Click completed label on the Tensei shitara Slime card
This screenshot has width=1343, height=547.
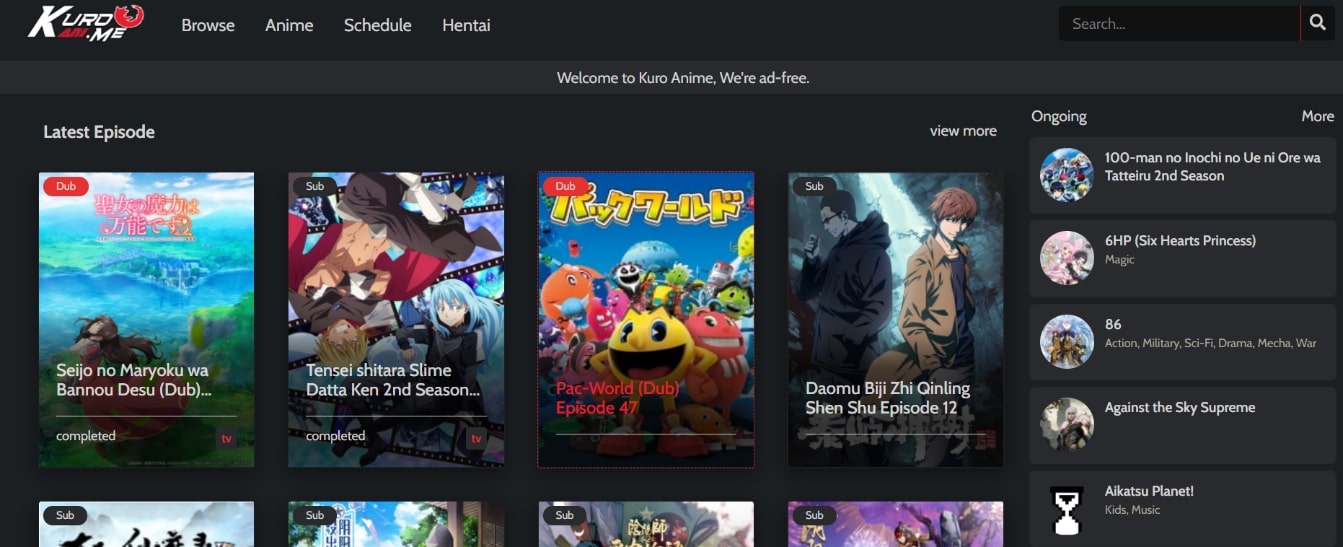pyautogui.click(x=335, y=436)
